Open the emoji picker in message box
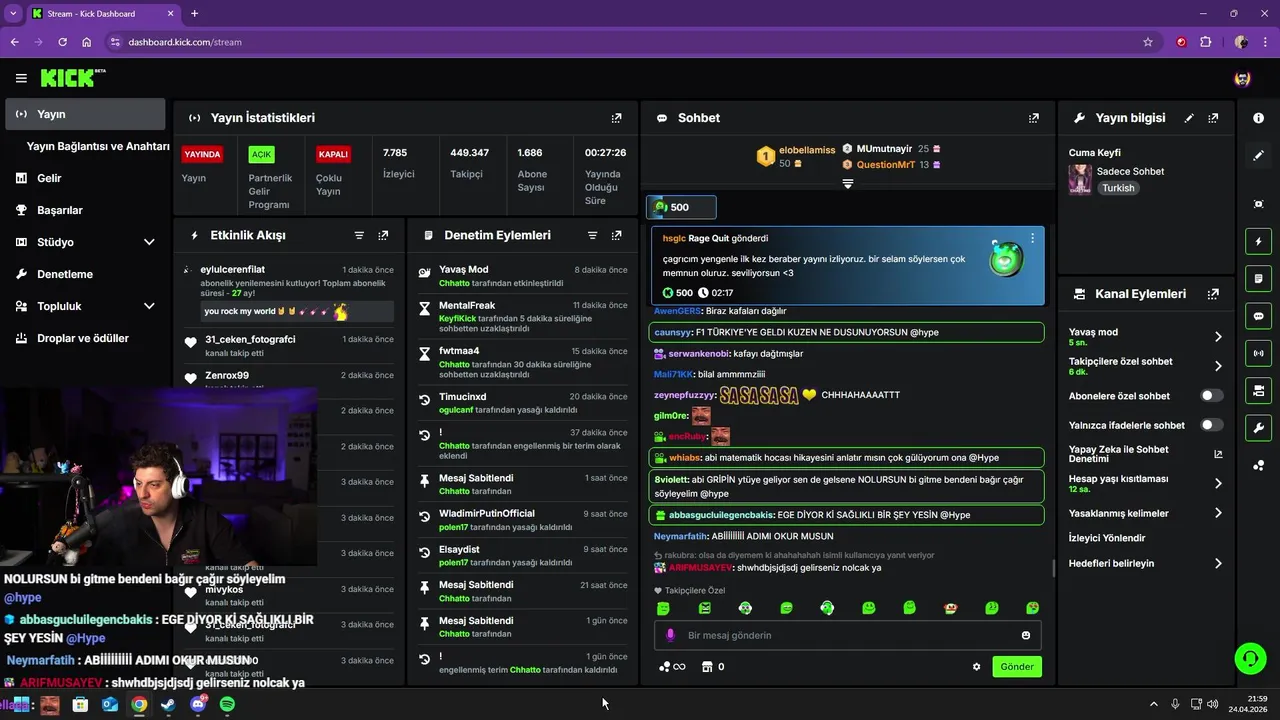Viewport: 1280px width, 720px height. pos(1026,635)
